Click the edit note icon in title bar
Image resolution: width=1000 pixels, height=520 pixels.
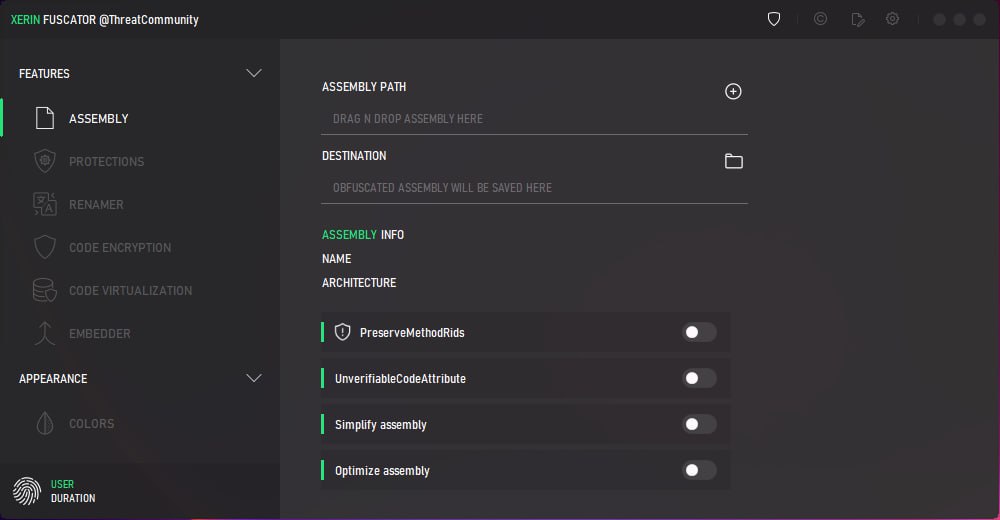coord(857,19)
